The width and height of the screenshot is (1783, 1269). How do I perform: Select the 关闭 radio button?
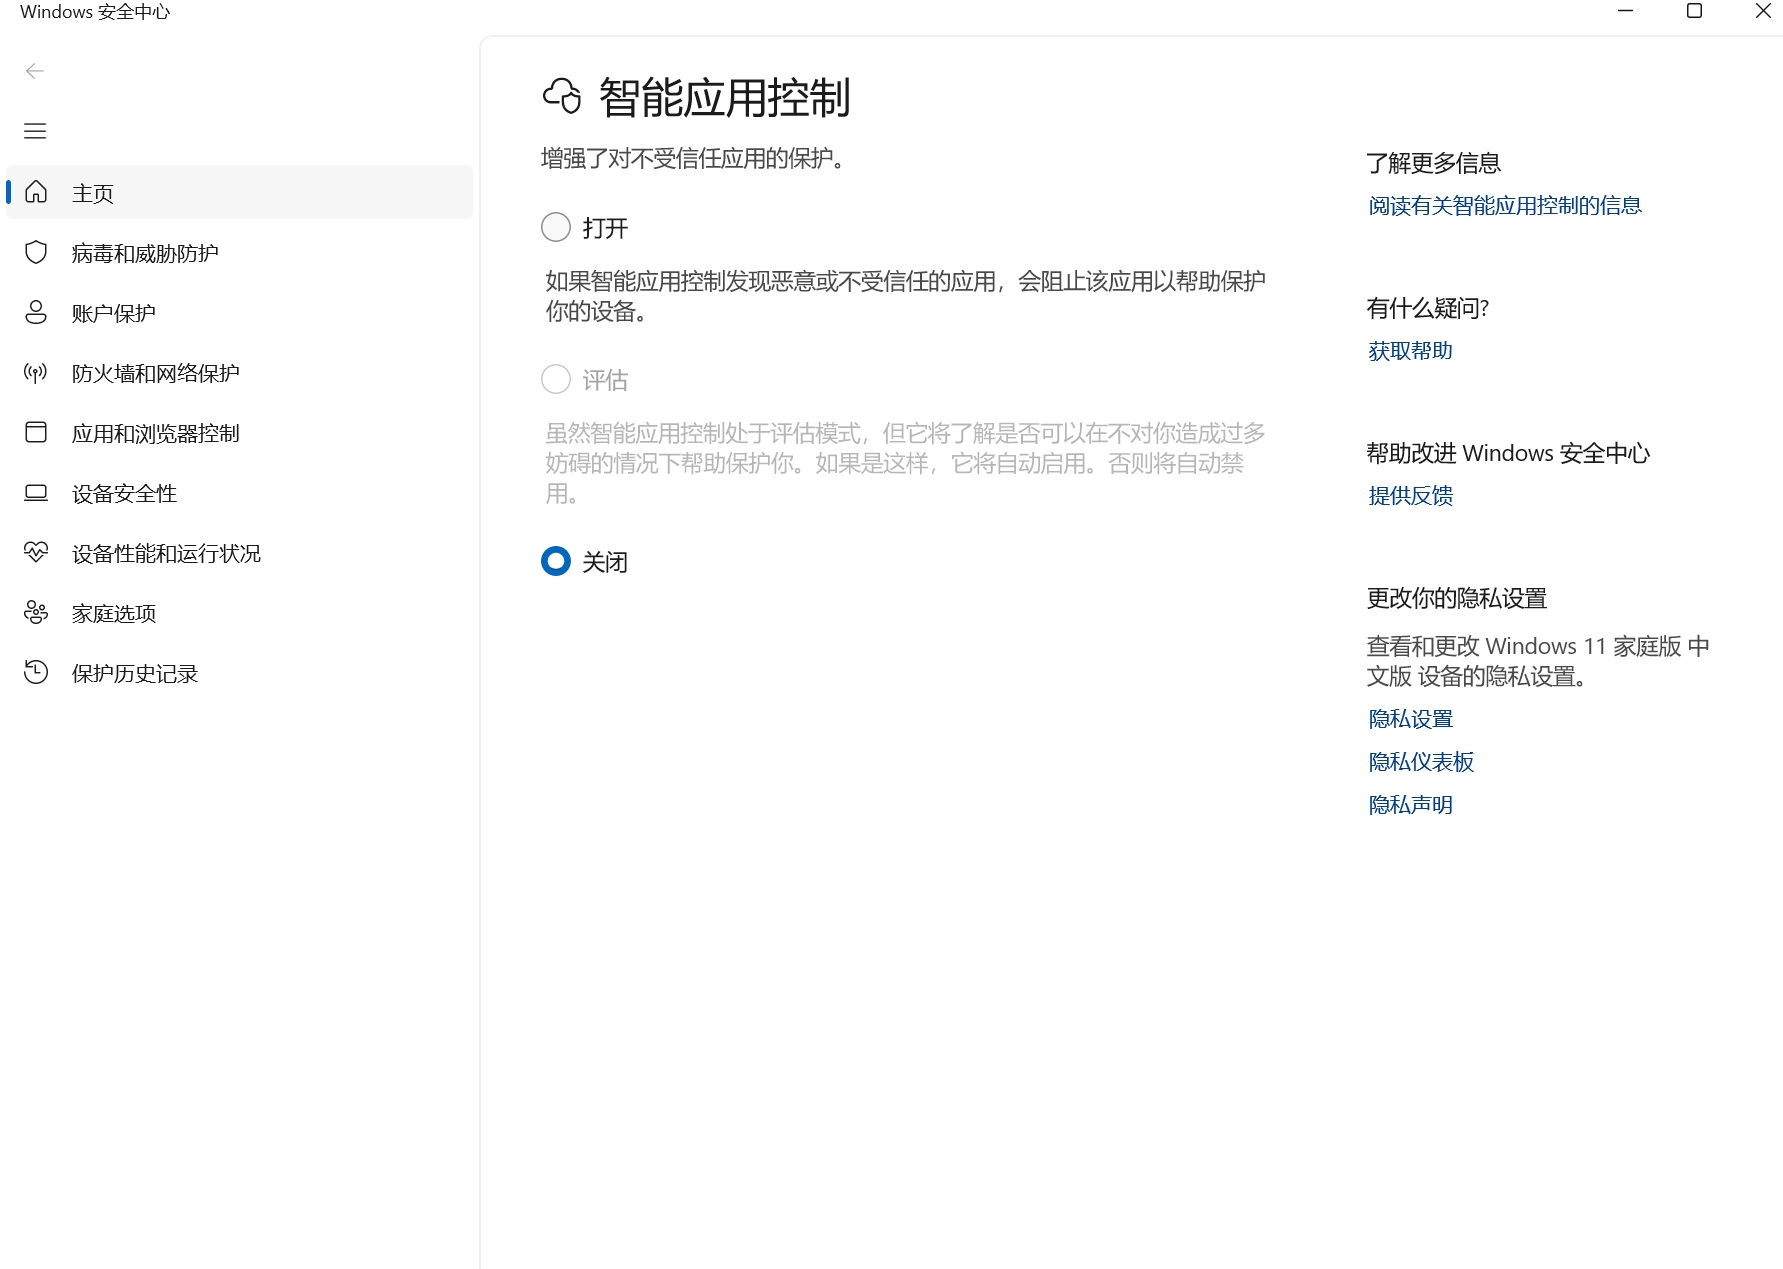point(556,561)
